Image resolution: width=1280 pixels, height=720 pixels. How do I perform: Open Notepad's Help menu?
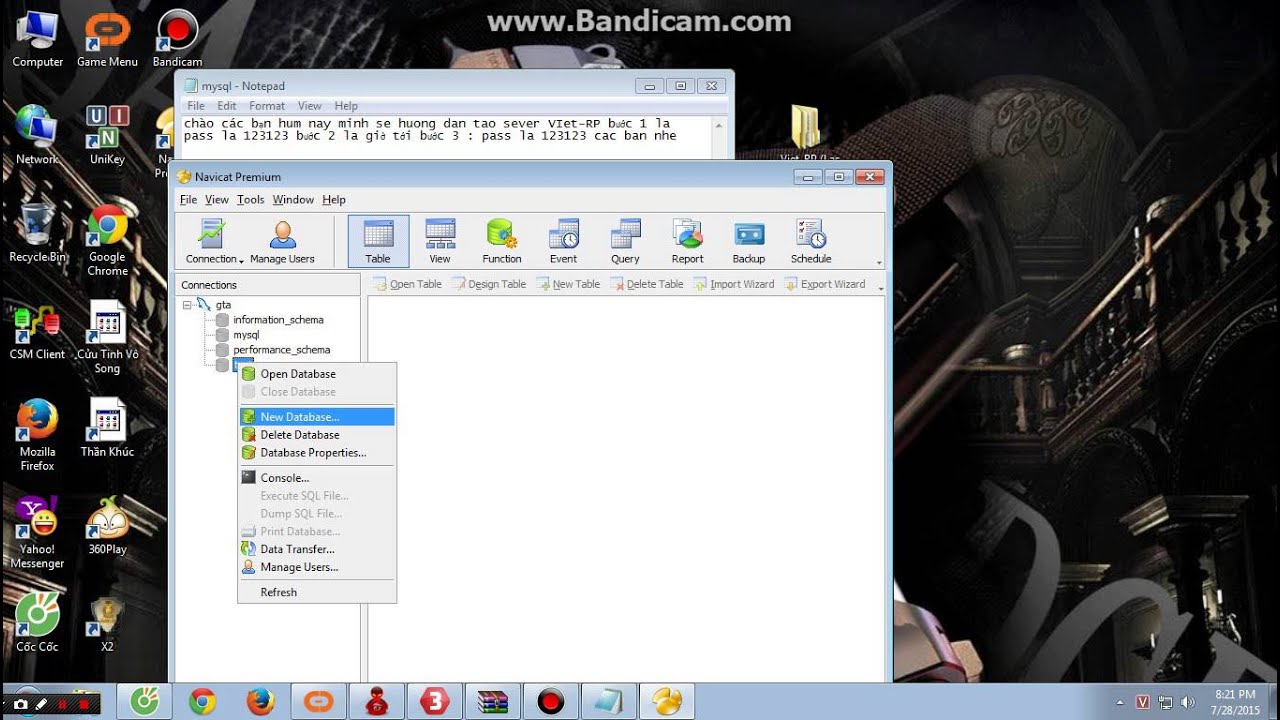pyautogui.click(x=346, y=106)
